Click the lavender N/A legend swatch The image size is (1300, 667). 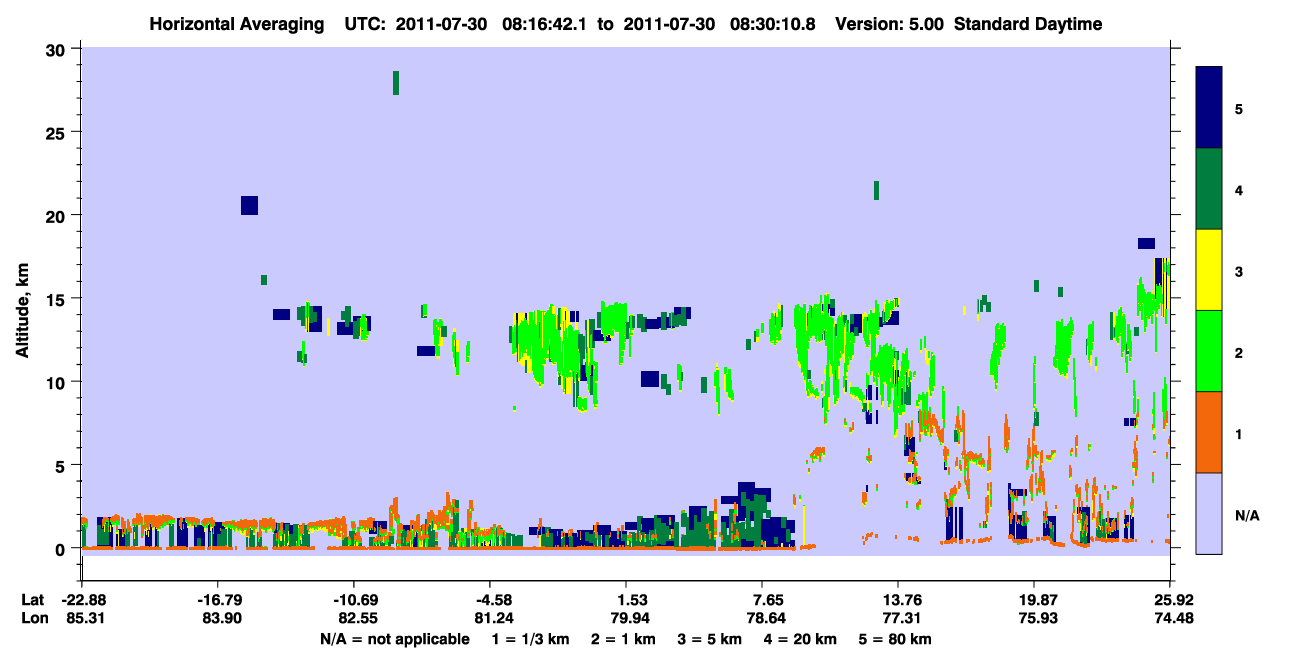[1209, 513]
